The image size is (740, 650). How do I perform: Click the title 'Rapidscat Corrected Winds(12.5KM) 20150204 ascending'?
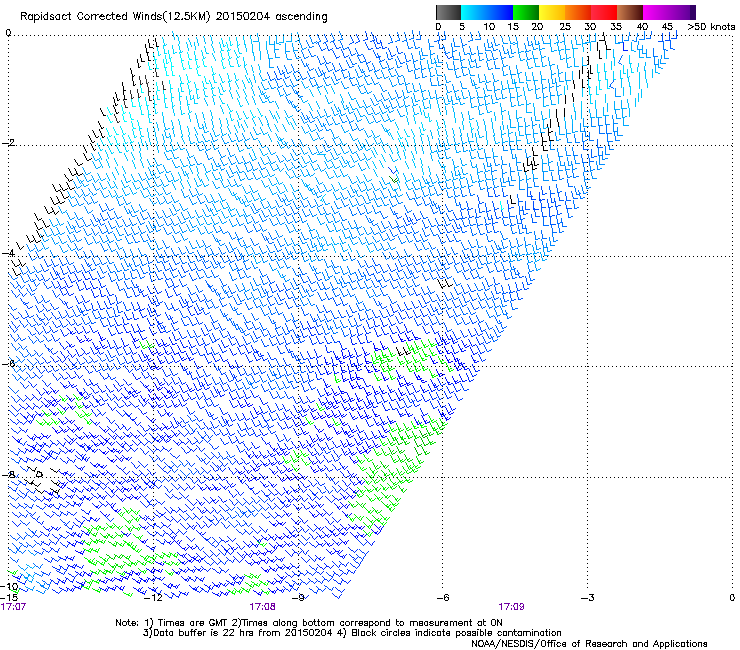(174, 17)
